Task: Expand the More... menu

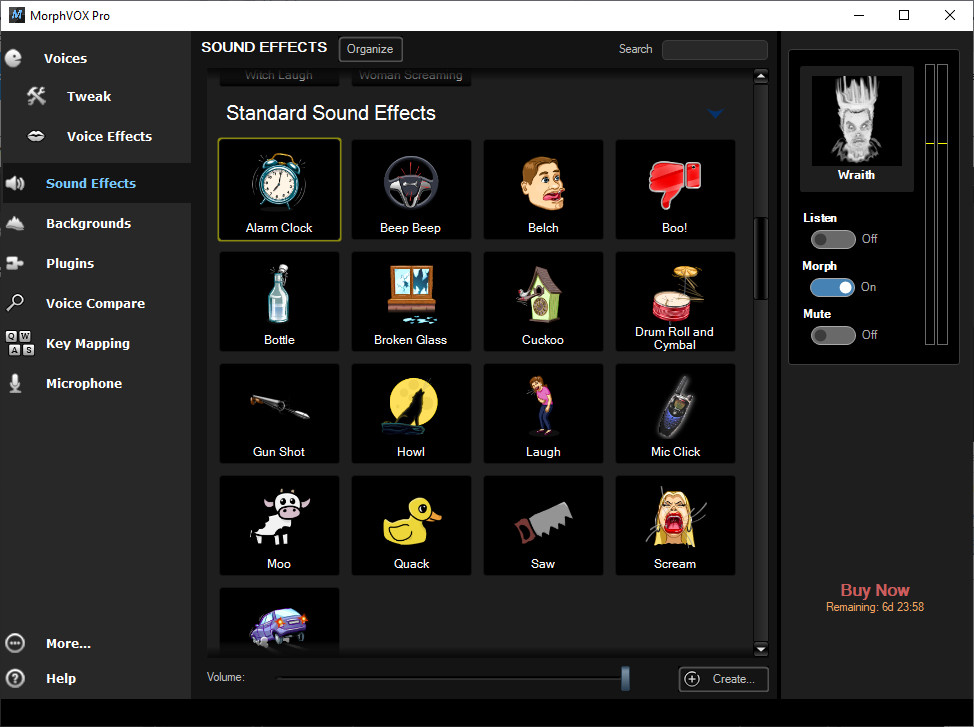Action: [x=68, y=643]
